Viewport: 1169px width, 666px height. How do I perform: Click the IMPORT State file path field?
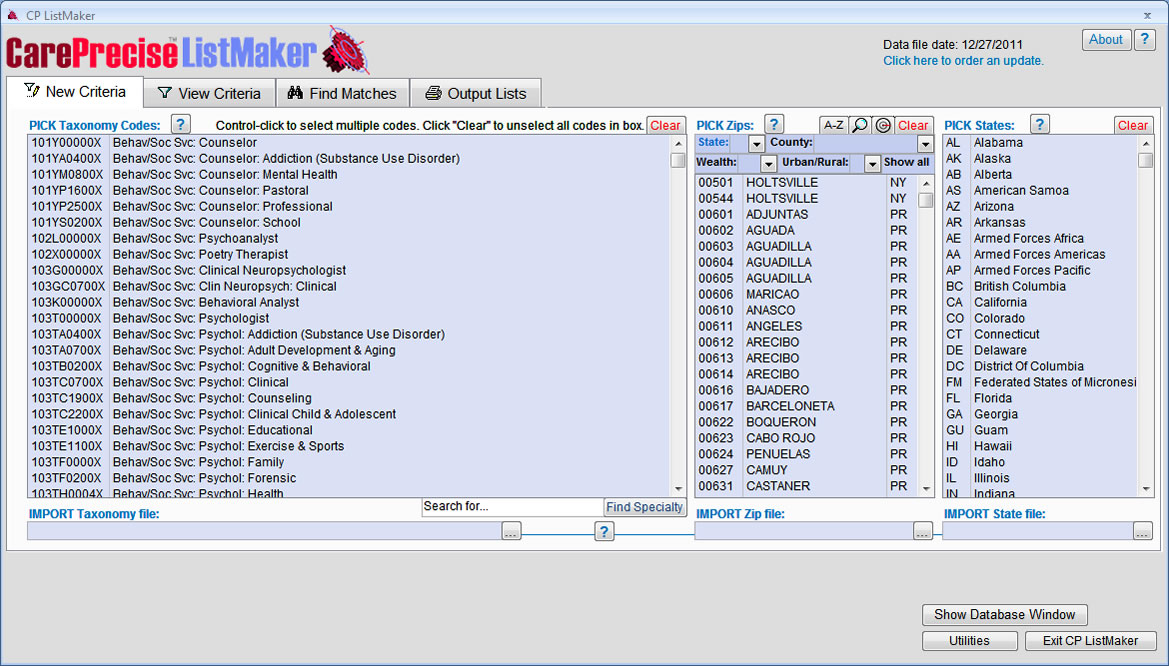pyautogui.click(x=1038, y=531)
